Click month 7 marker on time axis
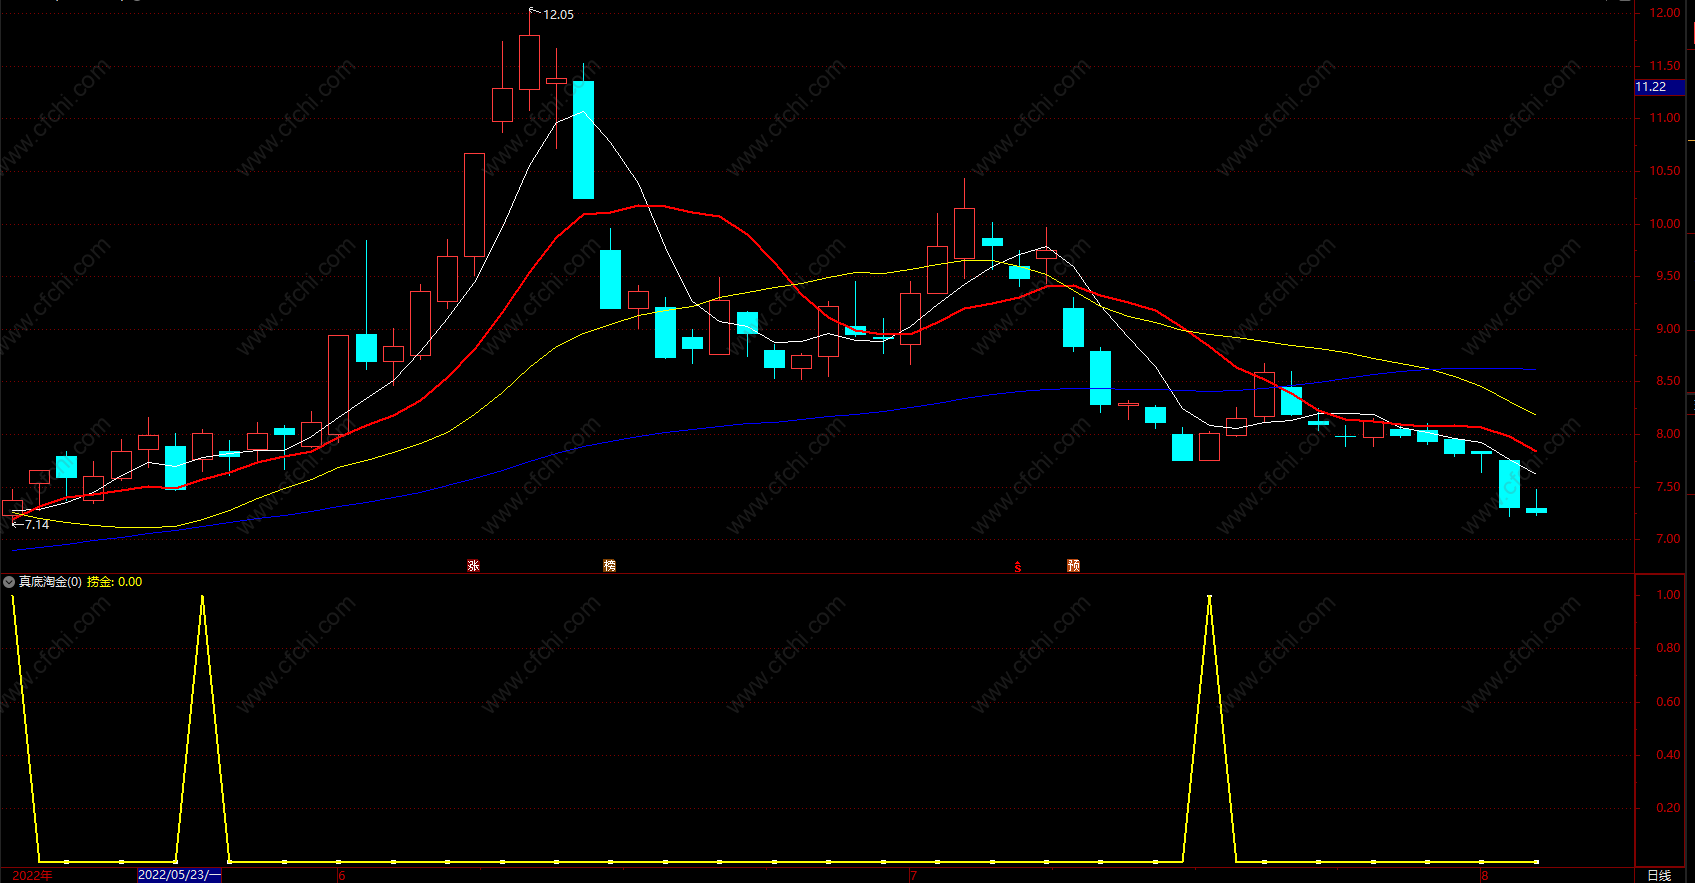1695x883 pixels. coord(913,876)
